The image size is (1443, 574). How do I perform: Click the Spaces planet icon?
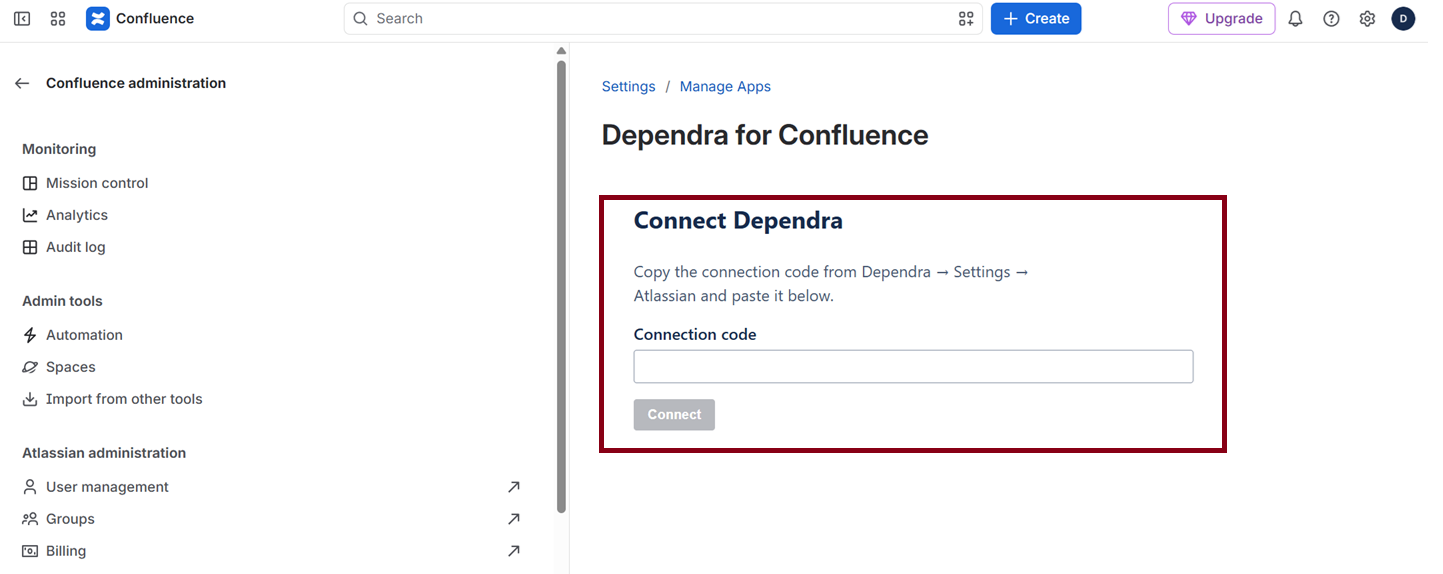(x=30, y=367)
